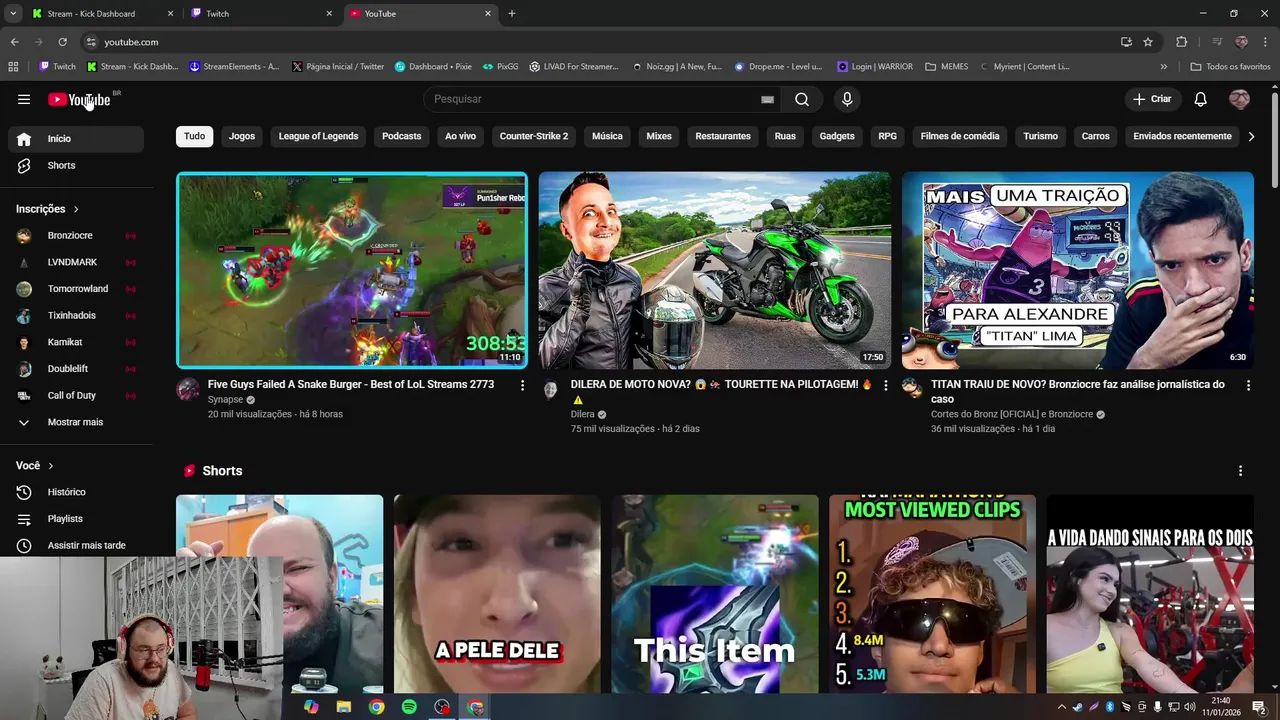The image size is (1280, 720).
Task: Bookmark this page with star icon
Action: [x=1148, y=42]
